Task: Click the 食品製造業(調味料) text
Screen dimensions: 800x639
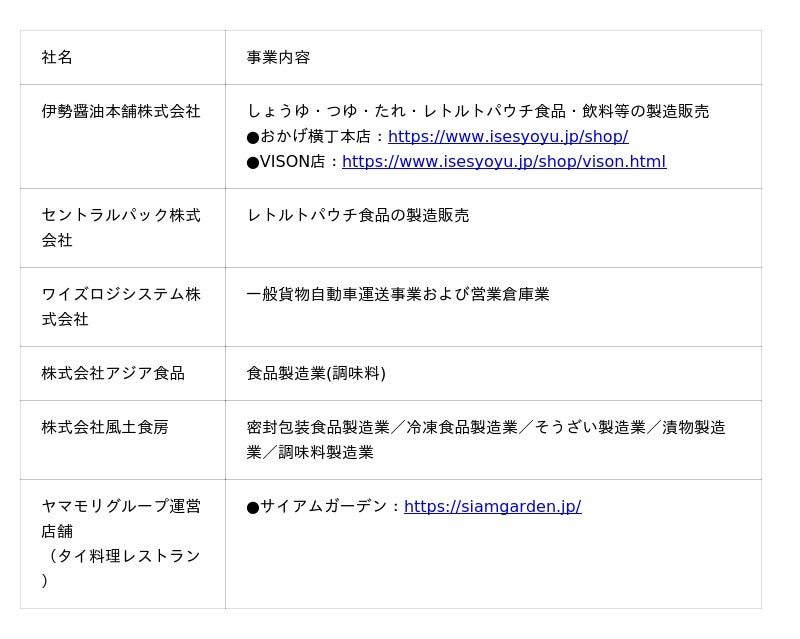Action: coord(316,374)
